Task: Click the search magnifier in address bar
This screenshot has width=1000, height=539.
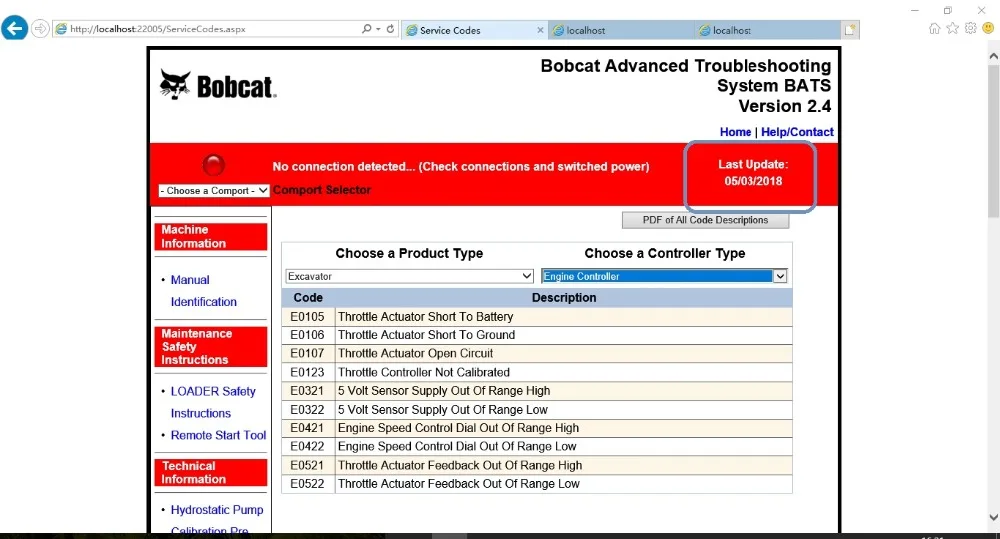Action: (366, 29)
